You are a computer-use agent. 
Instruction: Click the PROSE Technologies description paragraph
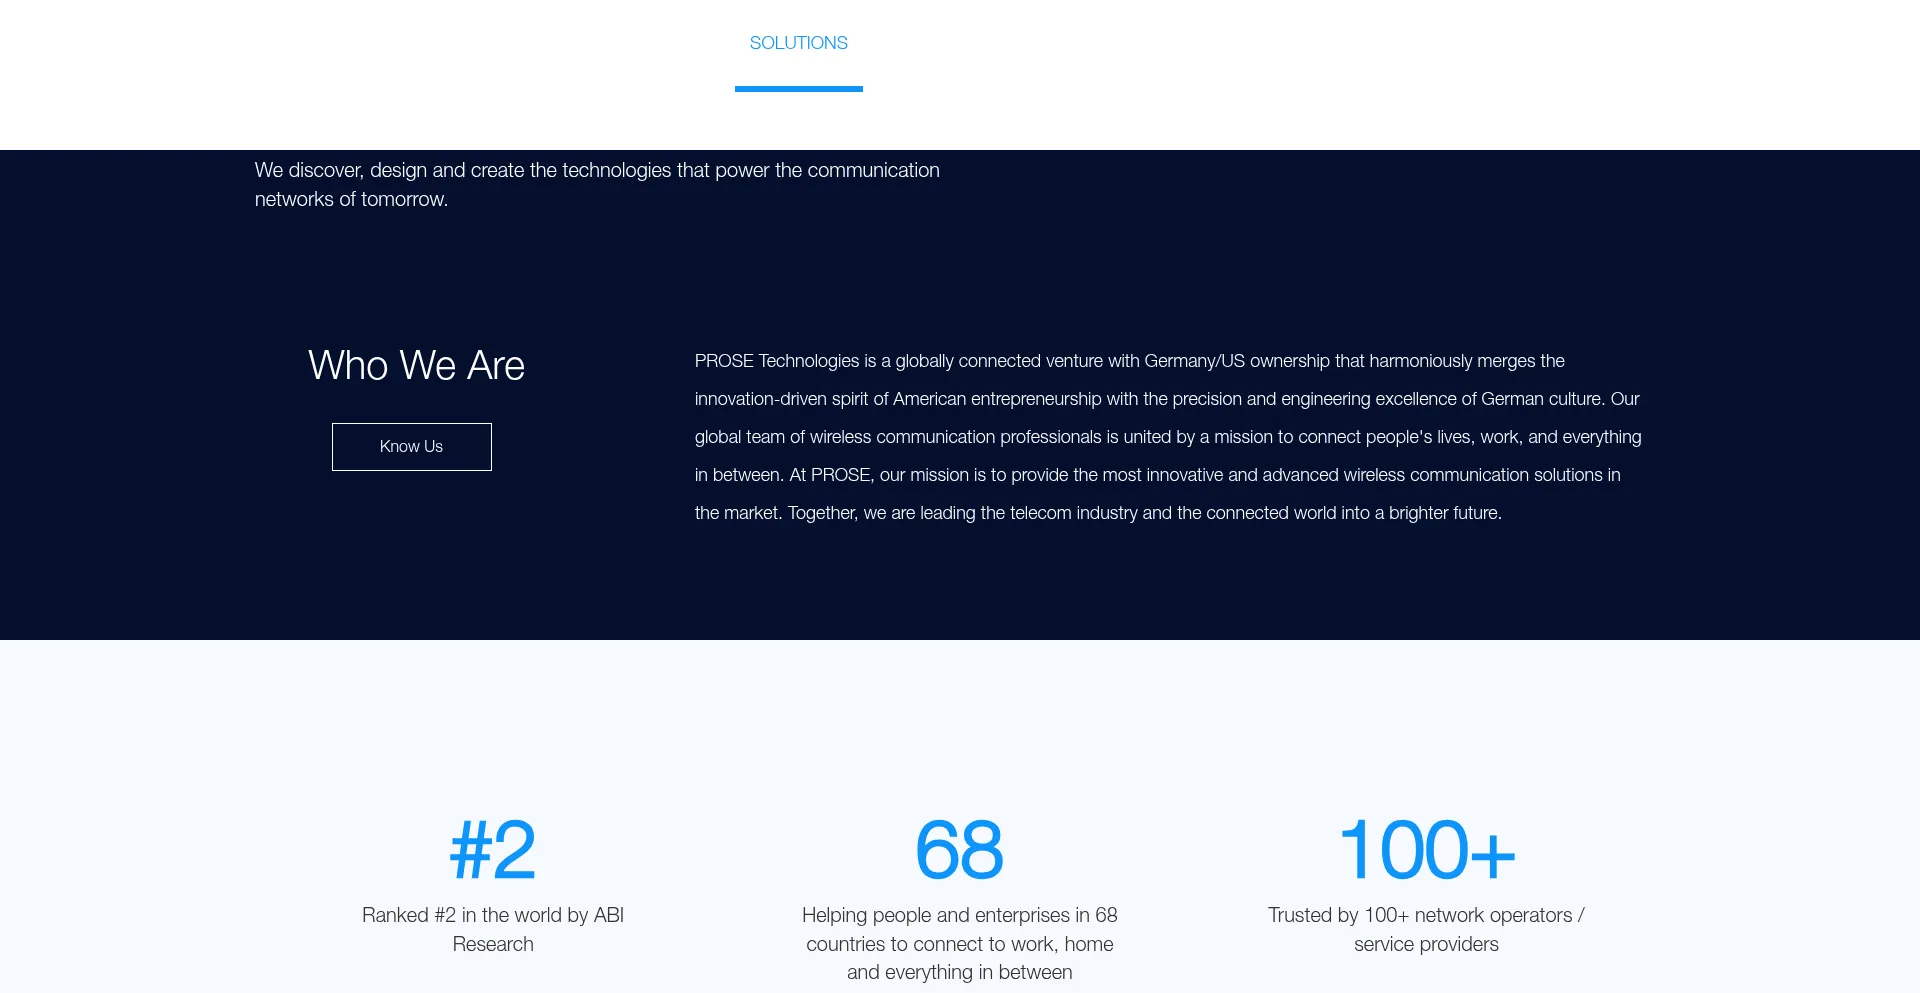[1168, 437]
